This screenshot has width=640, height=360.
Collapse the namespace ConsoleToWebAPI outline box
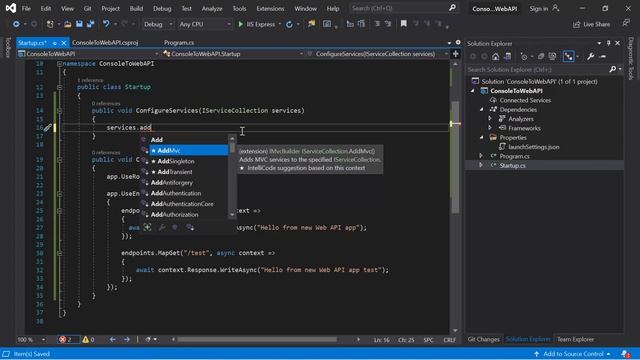coord(60,64)
